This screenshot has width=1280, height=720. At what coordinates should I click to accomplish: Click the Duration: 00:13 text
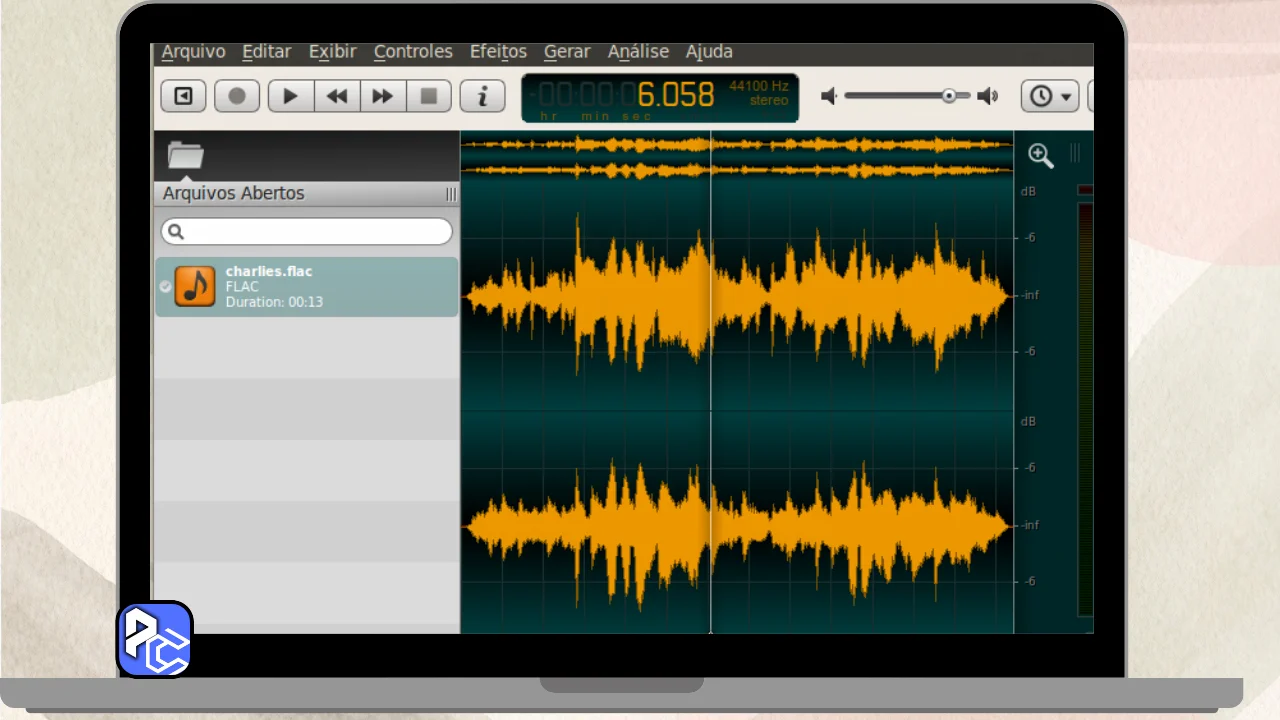point(274,302)
